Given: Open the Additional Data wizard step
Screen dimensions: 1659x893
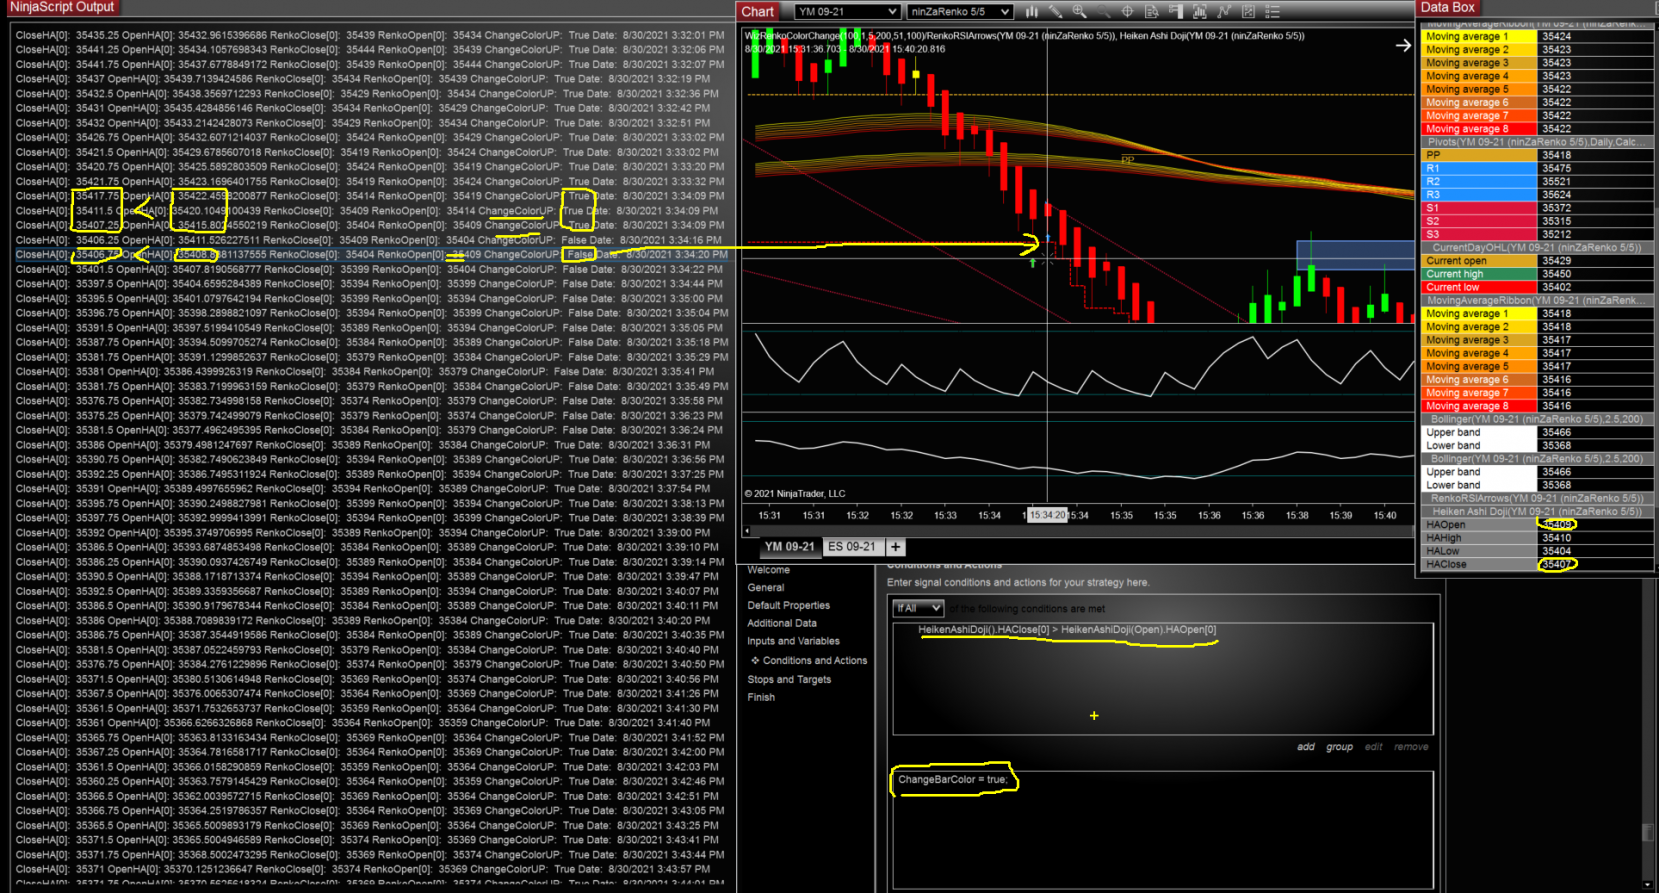Looking at the screenshot, I should [x=782, y=624].
